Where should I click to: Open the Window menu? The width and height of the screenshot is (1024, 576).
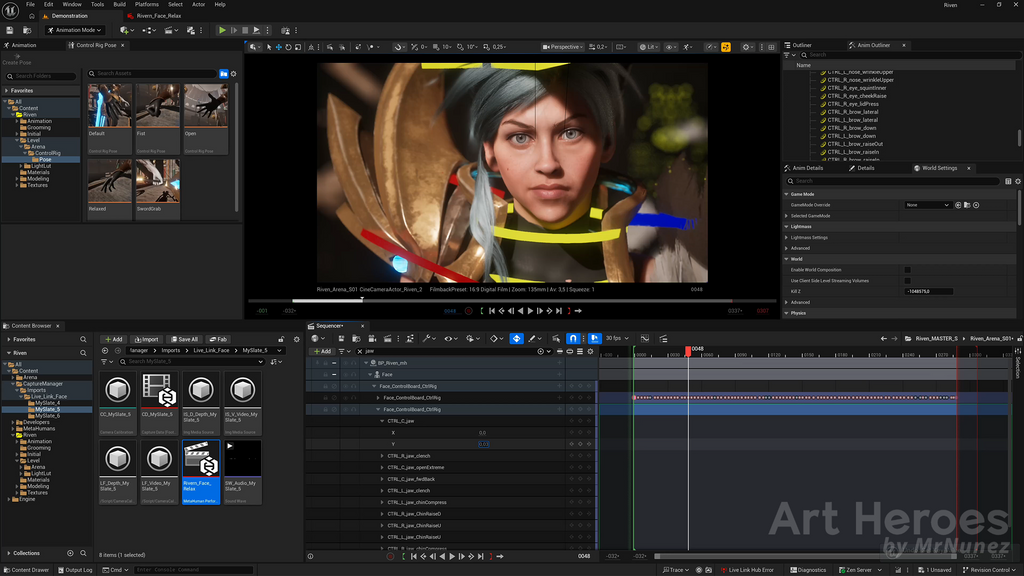coord(72,5)
